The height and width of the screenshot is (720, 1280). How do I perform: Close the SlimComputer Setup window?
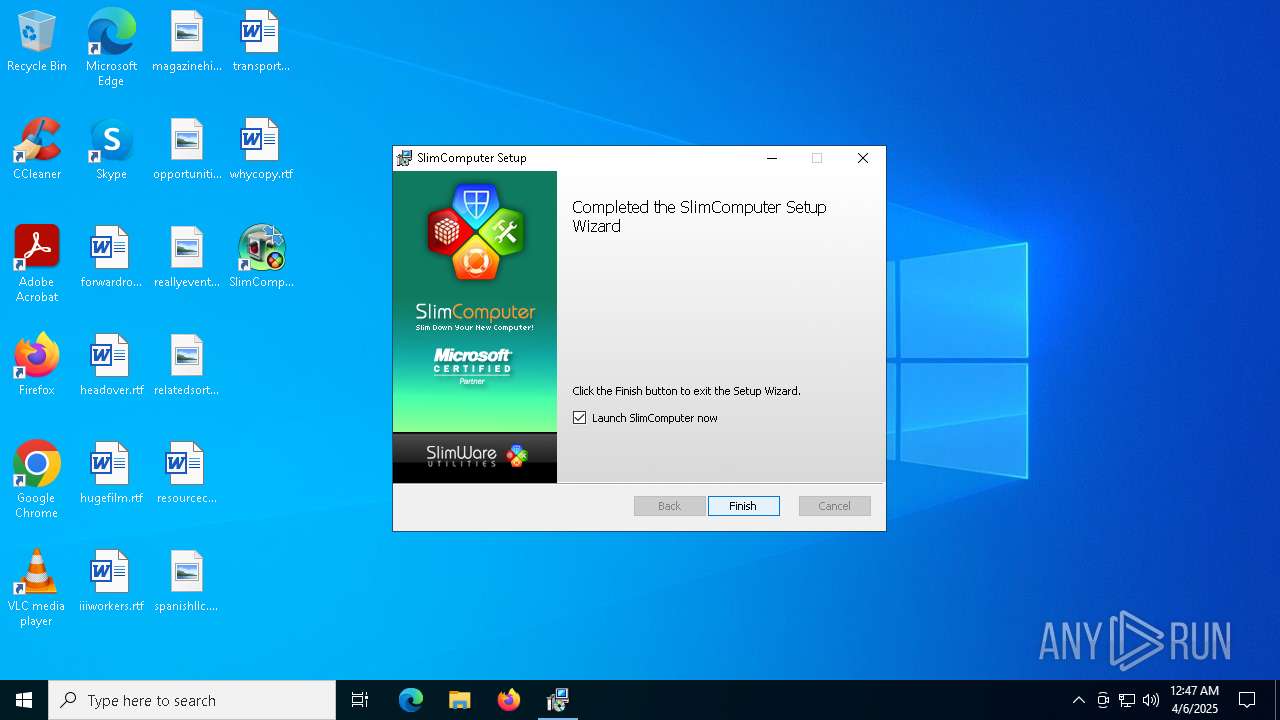click(863, 158)
